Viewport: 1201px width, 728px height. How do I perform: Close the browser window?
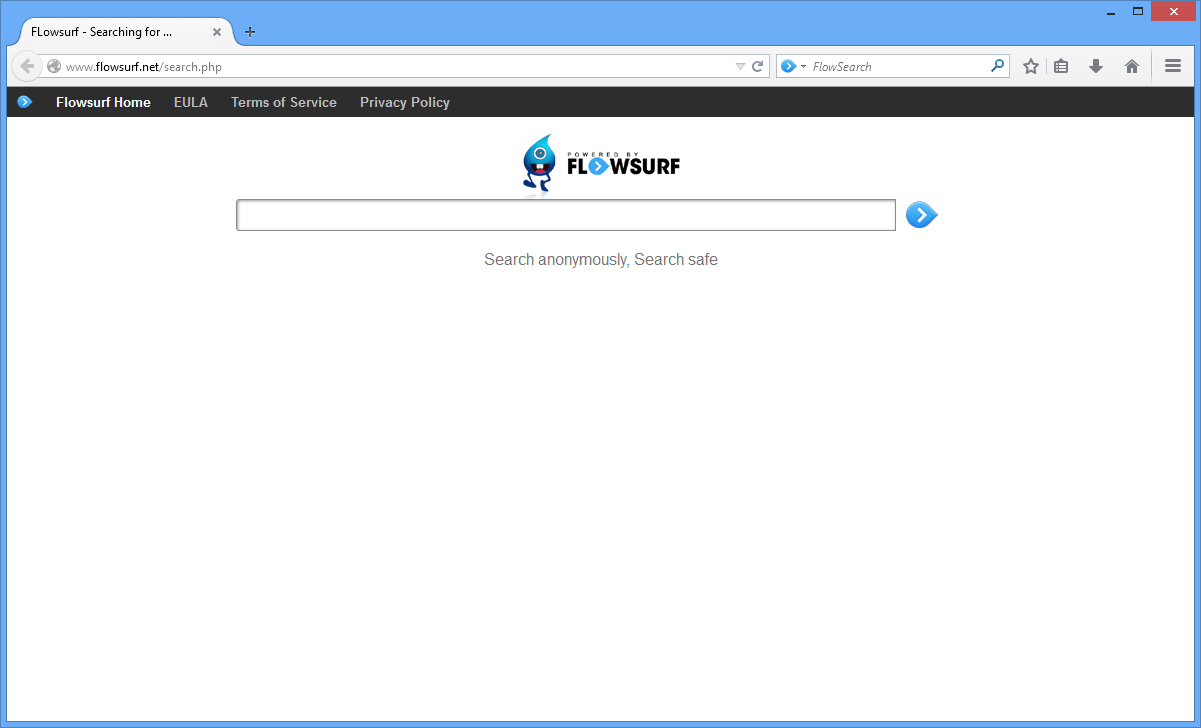click(x=1171, y=11)
